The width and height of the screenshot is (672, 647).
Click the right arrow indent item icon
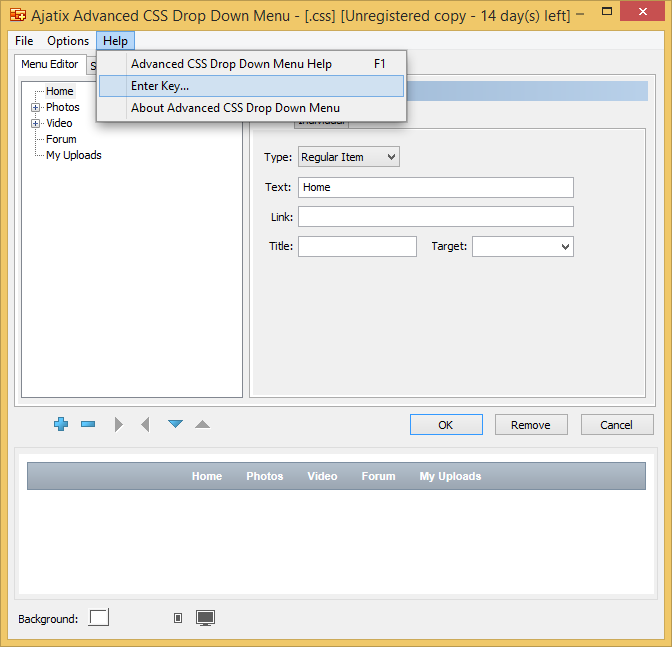pyautogui.click(x=119, y=424)
